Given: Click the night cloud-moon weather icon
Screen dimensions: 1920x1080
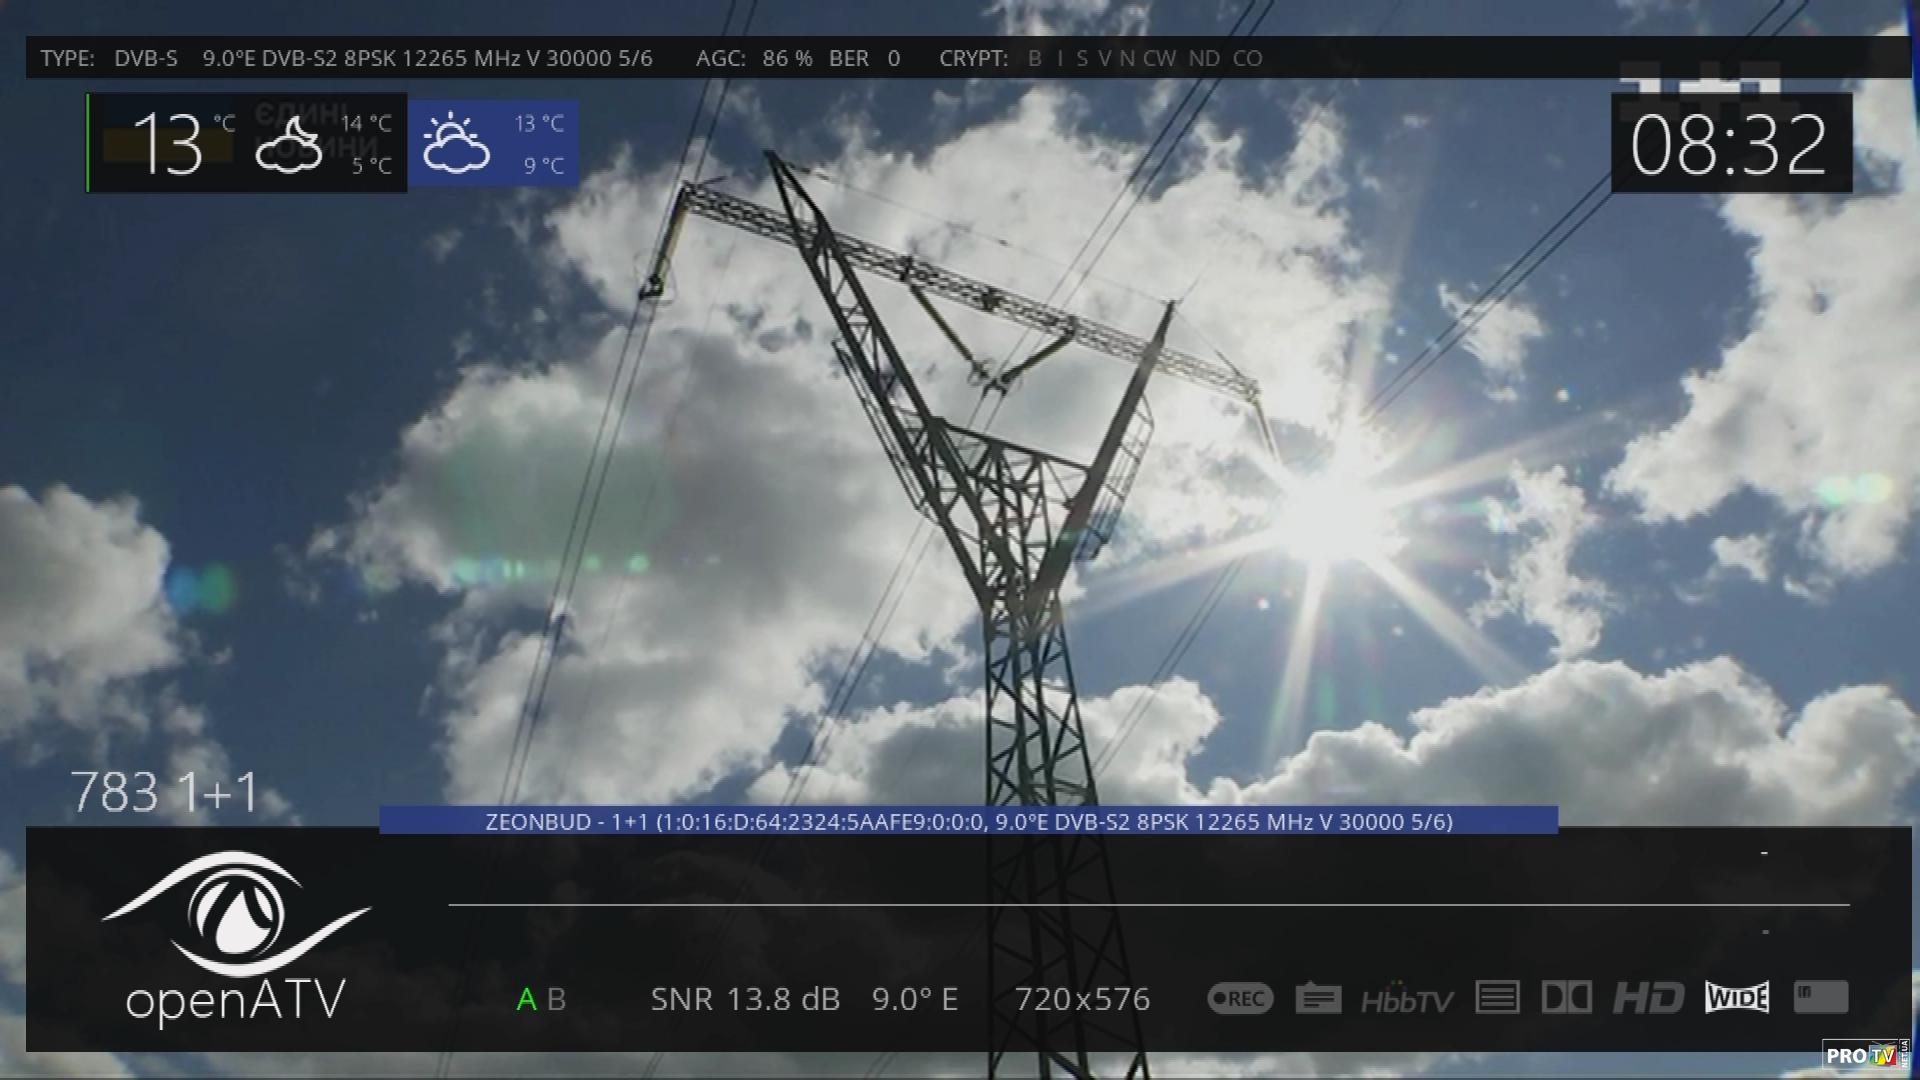Looking at the screenshot, I should (x=288, y=145).
